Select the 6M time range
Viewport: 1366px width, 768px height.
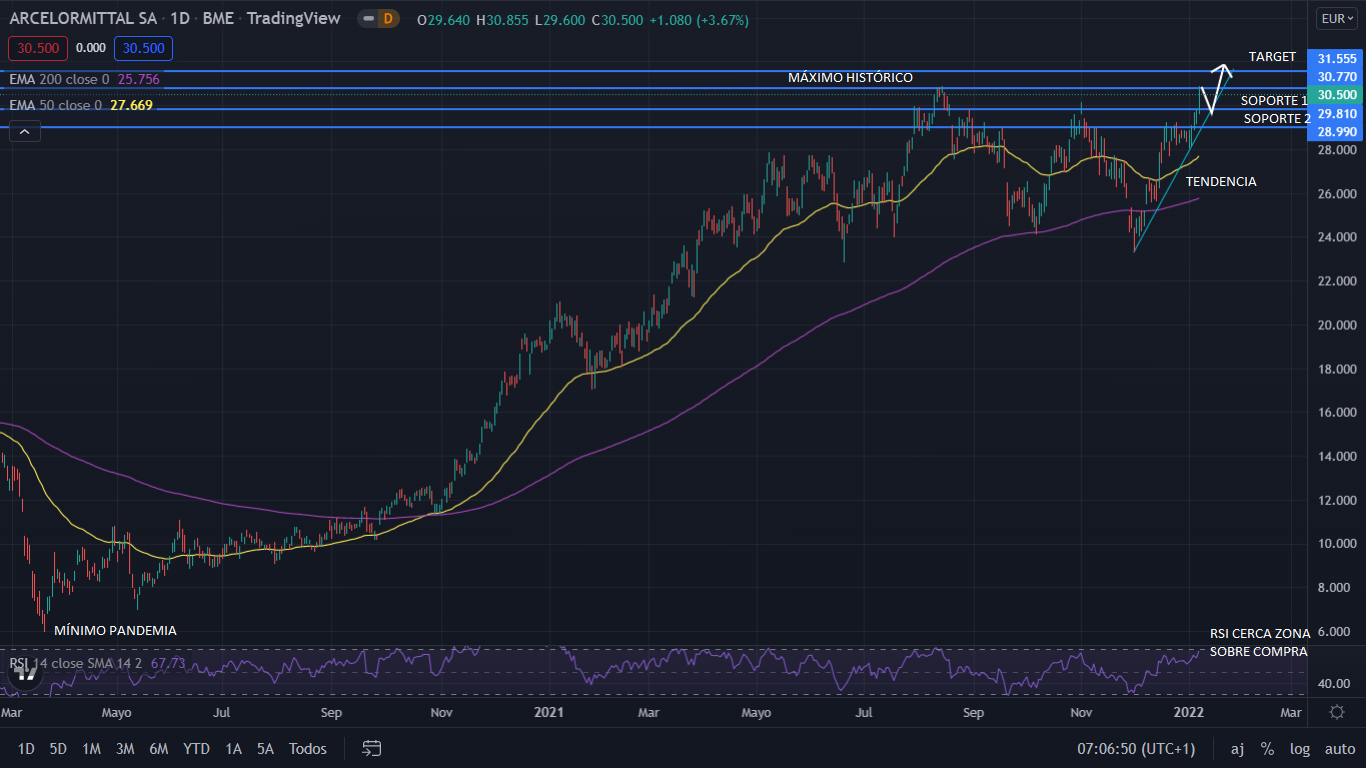(x=158, y=748)
